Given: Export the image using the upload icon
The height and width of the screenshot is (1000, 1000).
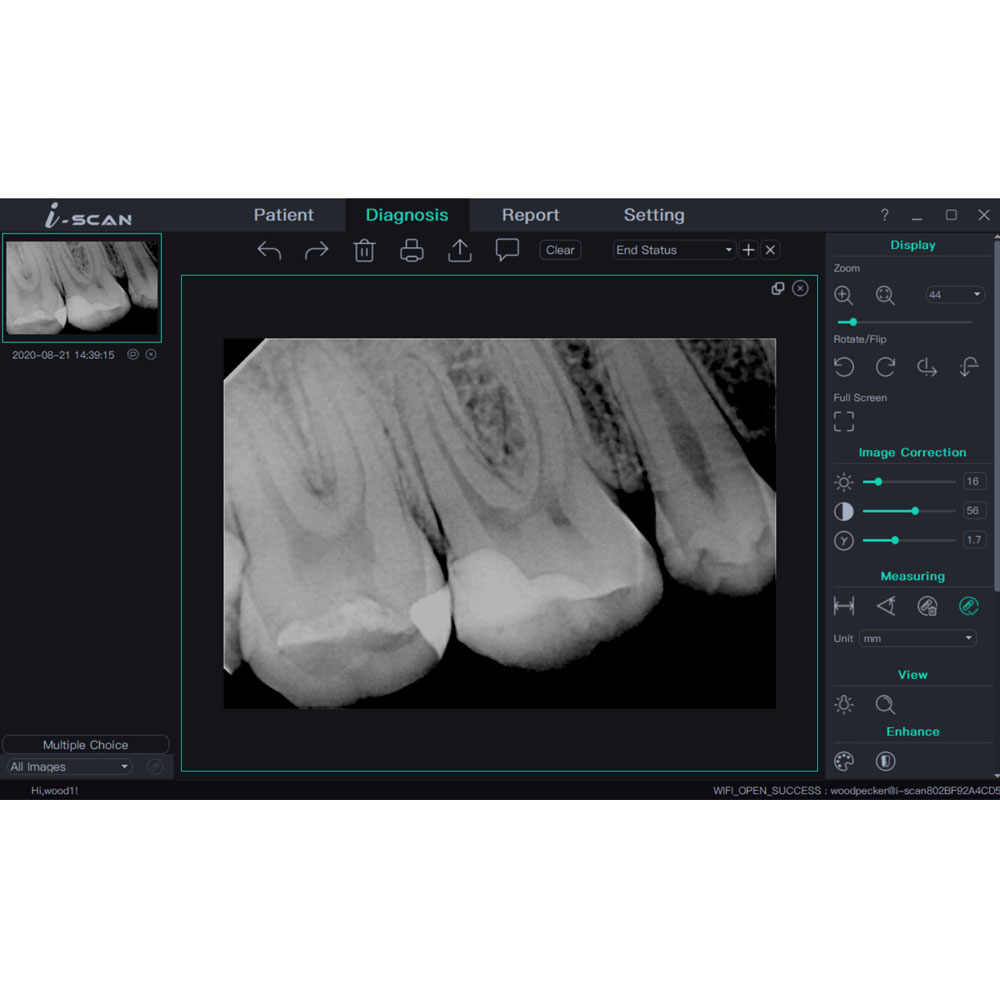Looking at the screenshot, I should 459,251.
